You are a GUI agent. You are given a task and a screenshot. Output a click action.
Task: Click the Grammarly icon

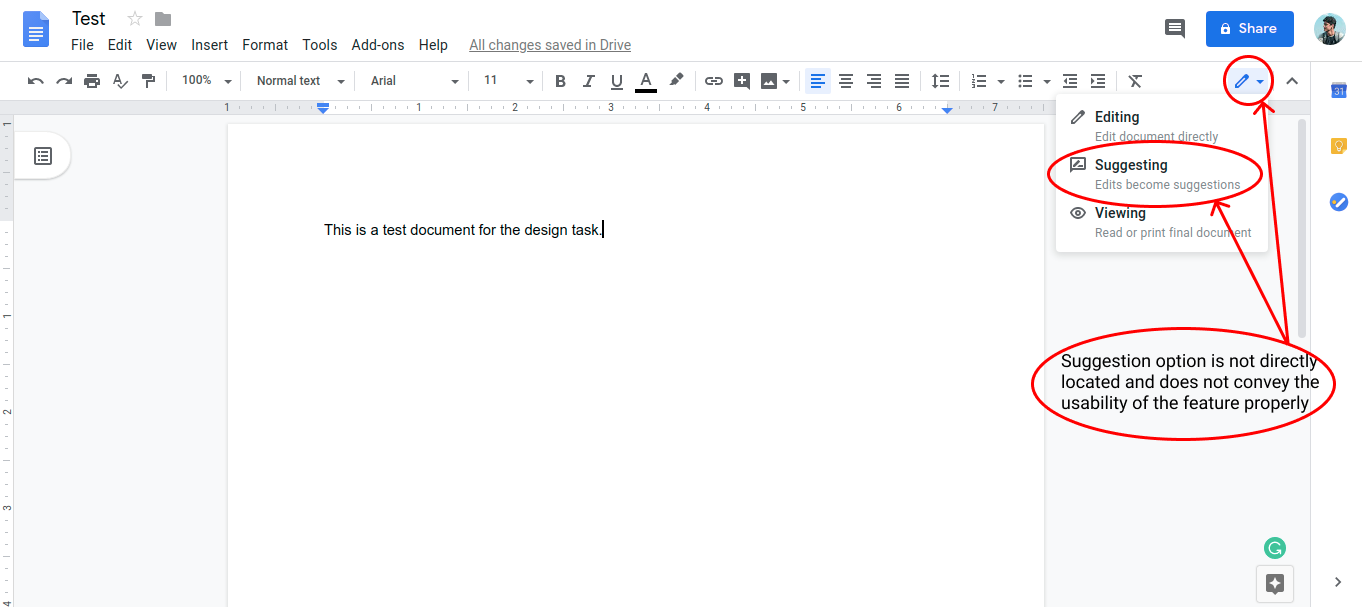tap(1274, 548)
